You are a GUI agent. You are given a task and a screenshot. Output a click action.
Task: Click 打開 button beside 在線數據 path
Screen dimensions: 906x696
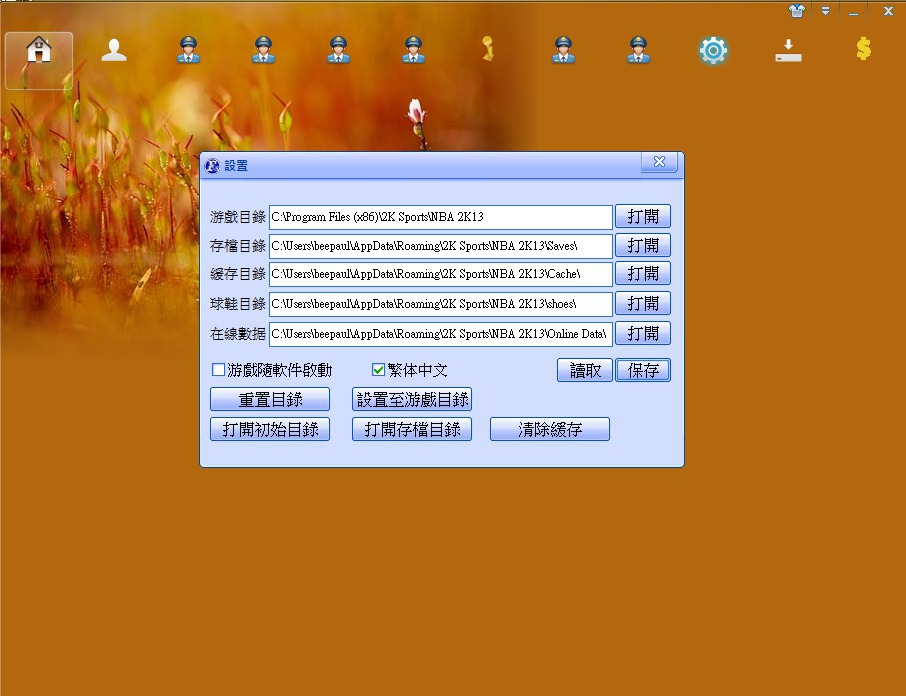(642, 333)
